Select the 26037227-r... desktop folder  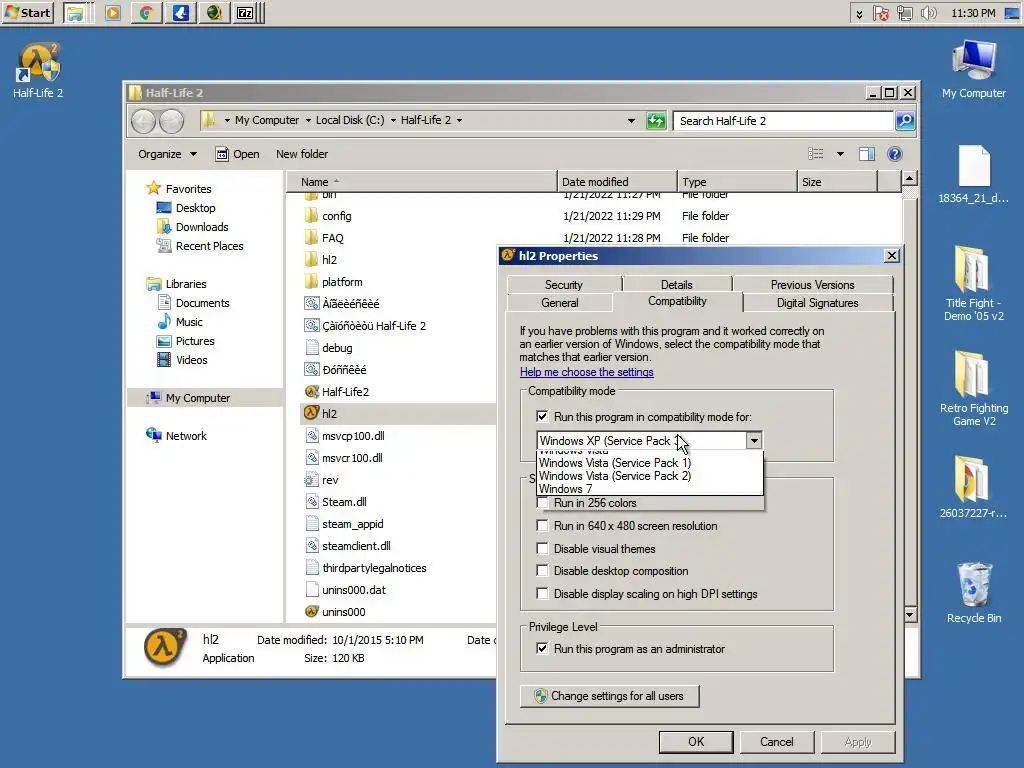[x=974, y=487]
